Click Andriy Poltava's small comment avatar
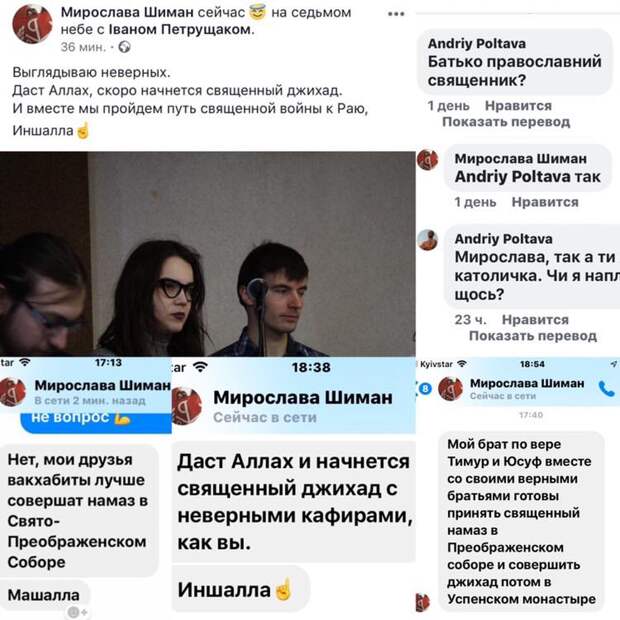The width and height of the screenshot is (620, 620). tap(427, 240)
